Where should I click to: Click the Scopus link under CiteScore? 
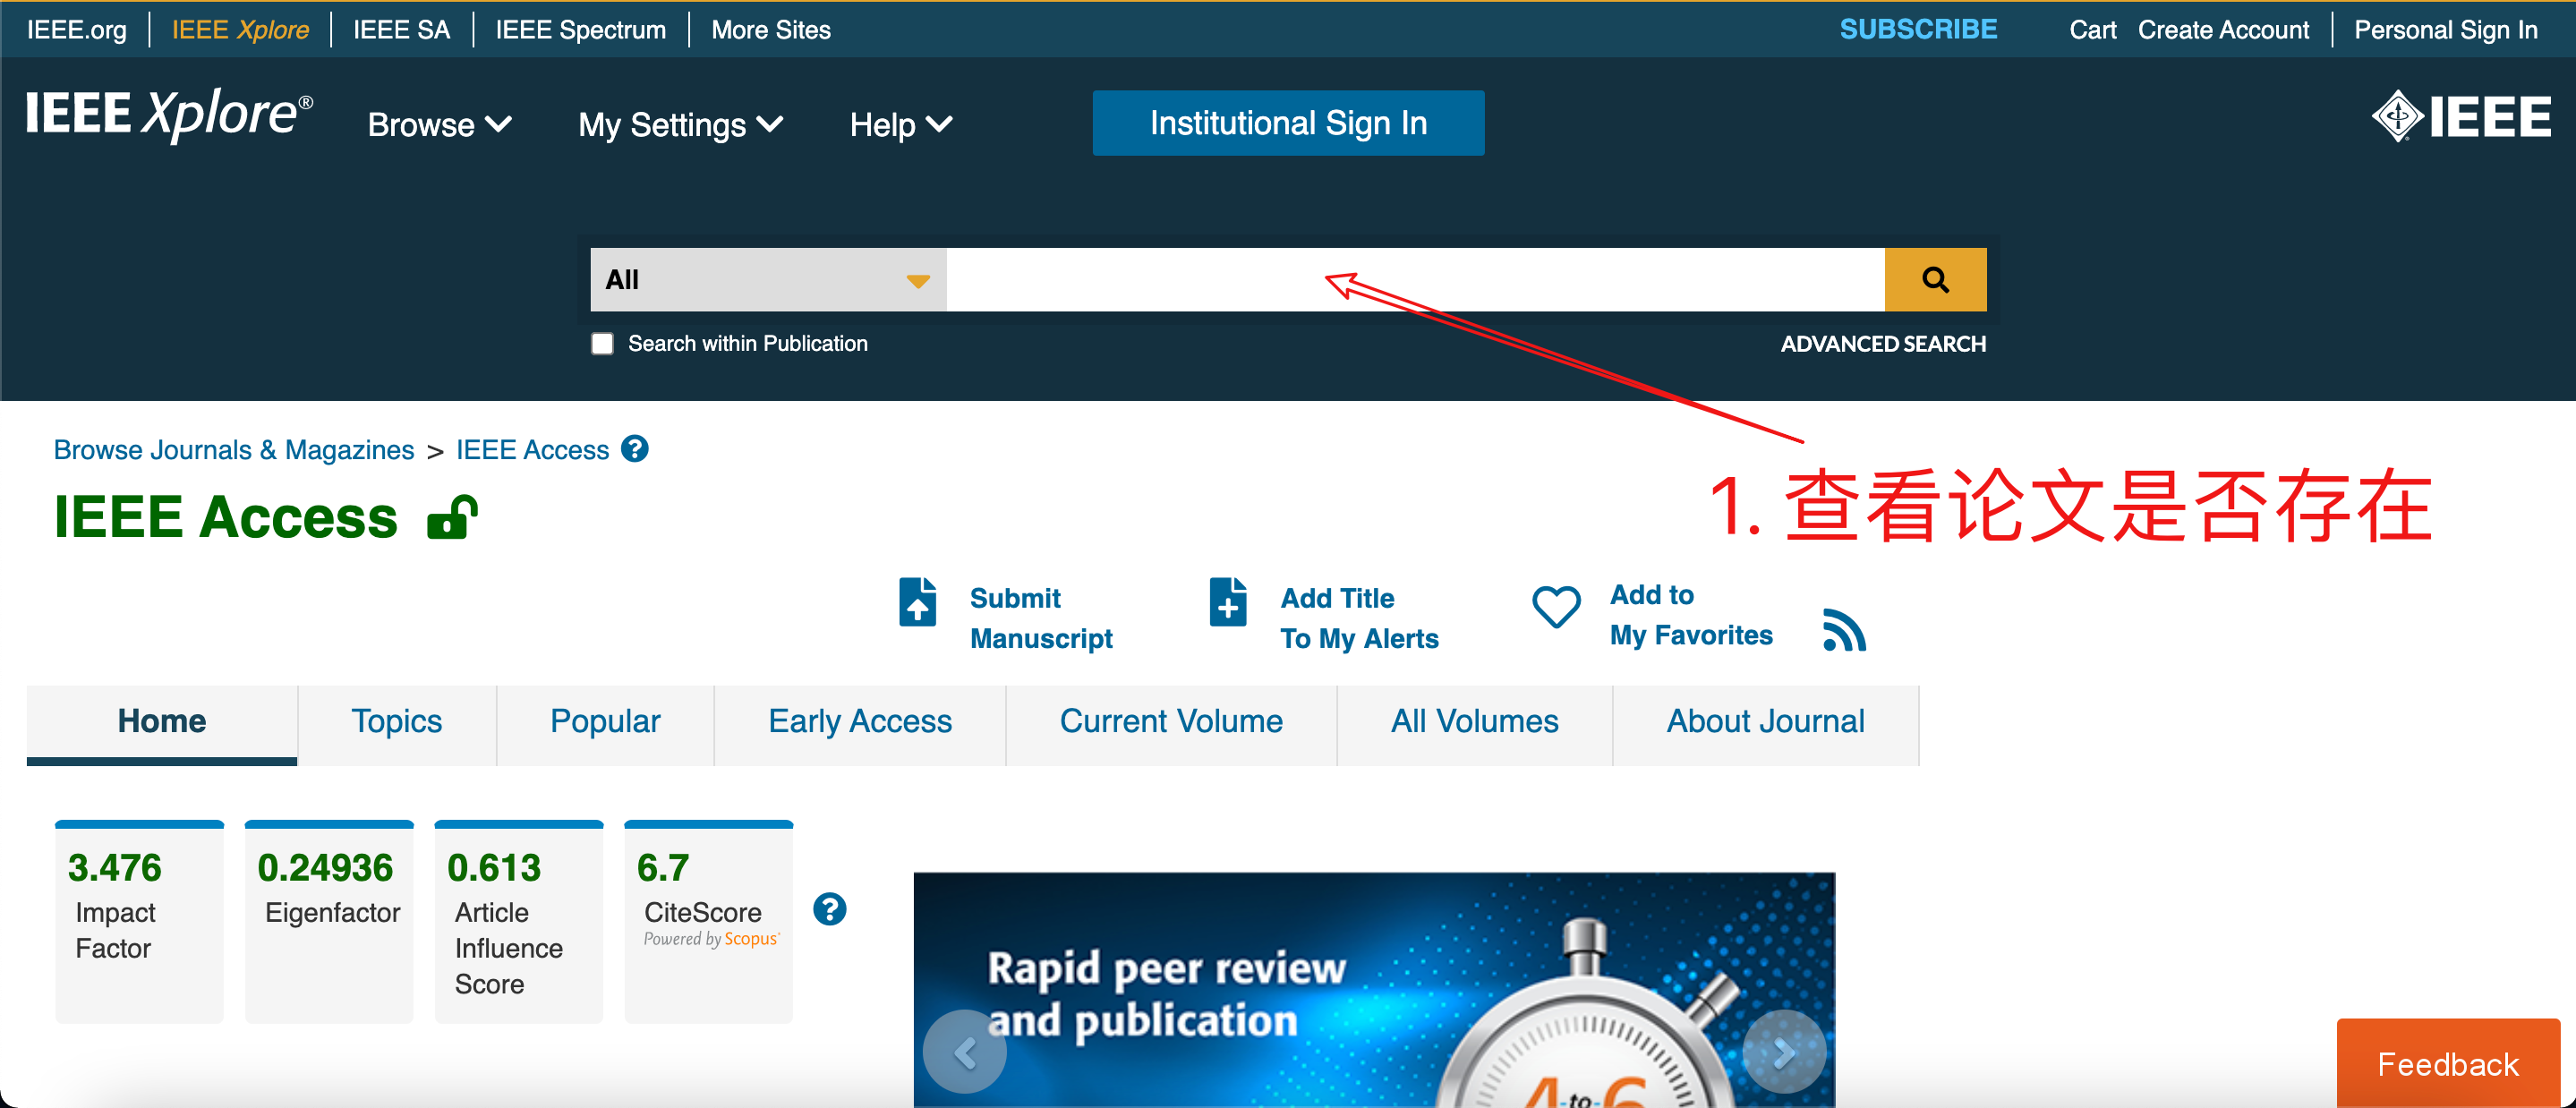point(751,939)
